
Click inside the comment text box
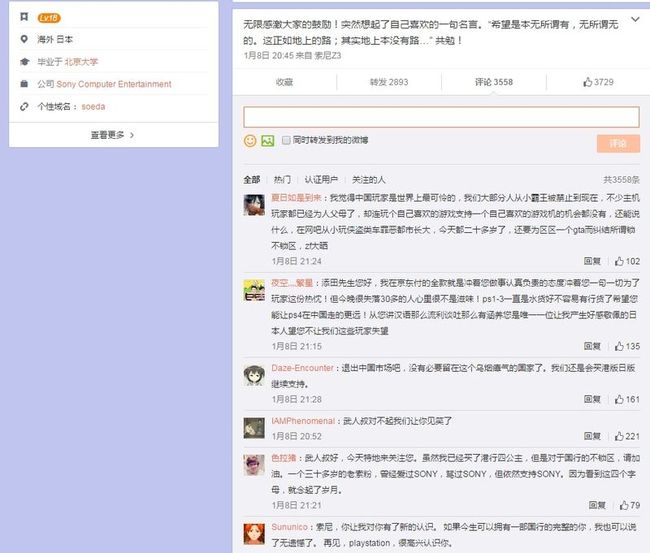coord(441,116)
